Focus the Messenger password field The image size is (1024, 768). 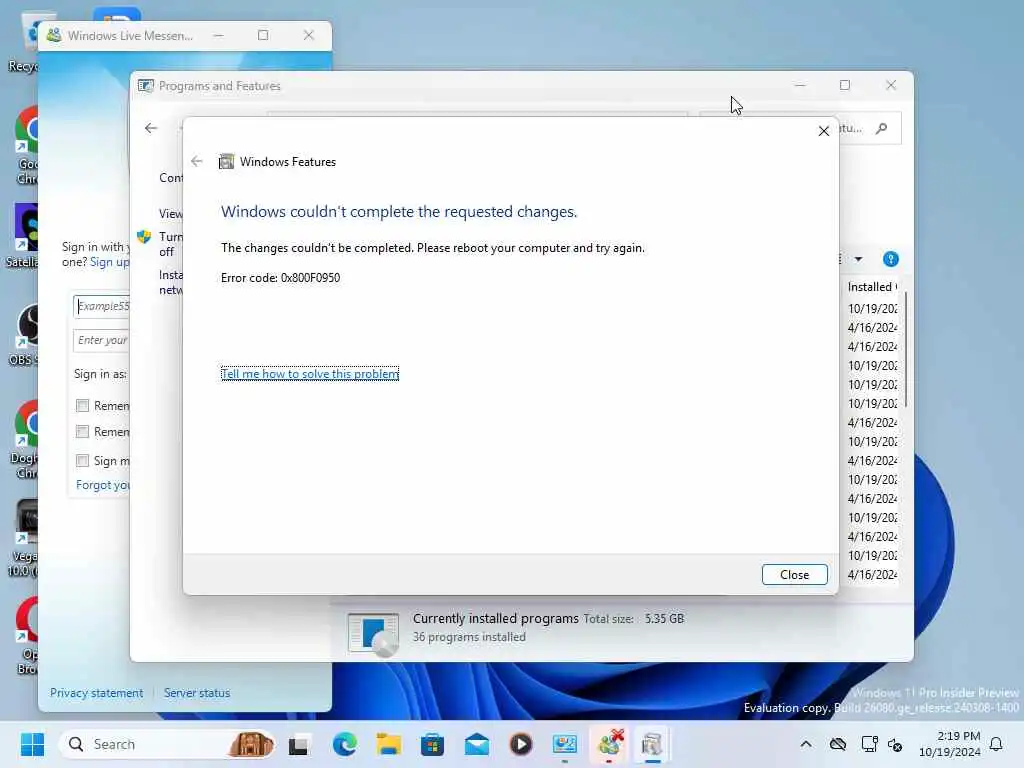click(101, 340)
